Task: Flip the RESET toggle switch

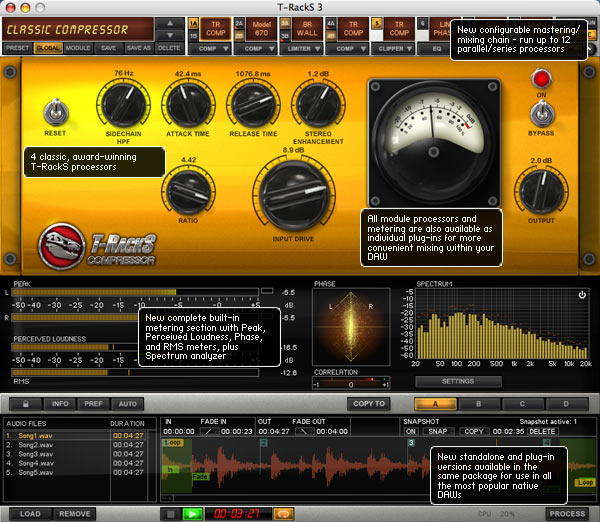Action: [x=56, y=112]
